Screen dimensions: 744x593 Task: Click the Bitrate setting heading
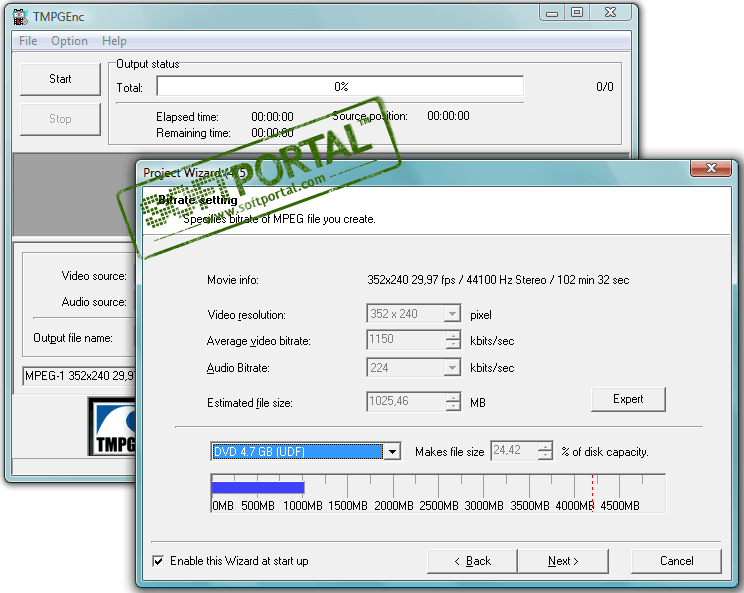(197, 200)
